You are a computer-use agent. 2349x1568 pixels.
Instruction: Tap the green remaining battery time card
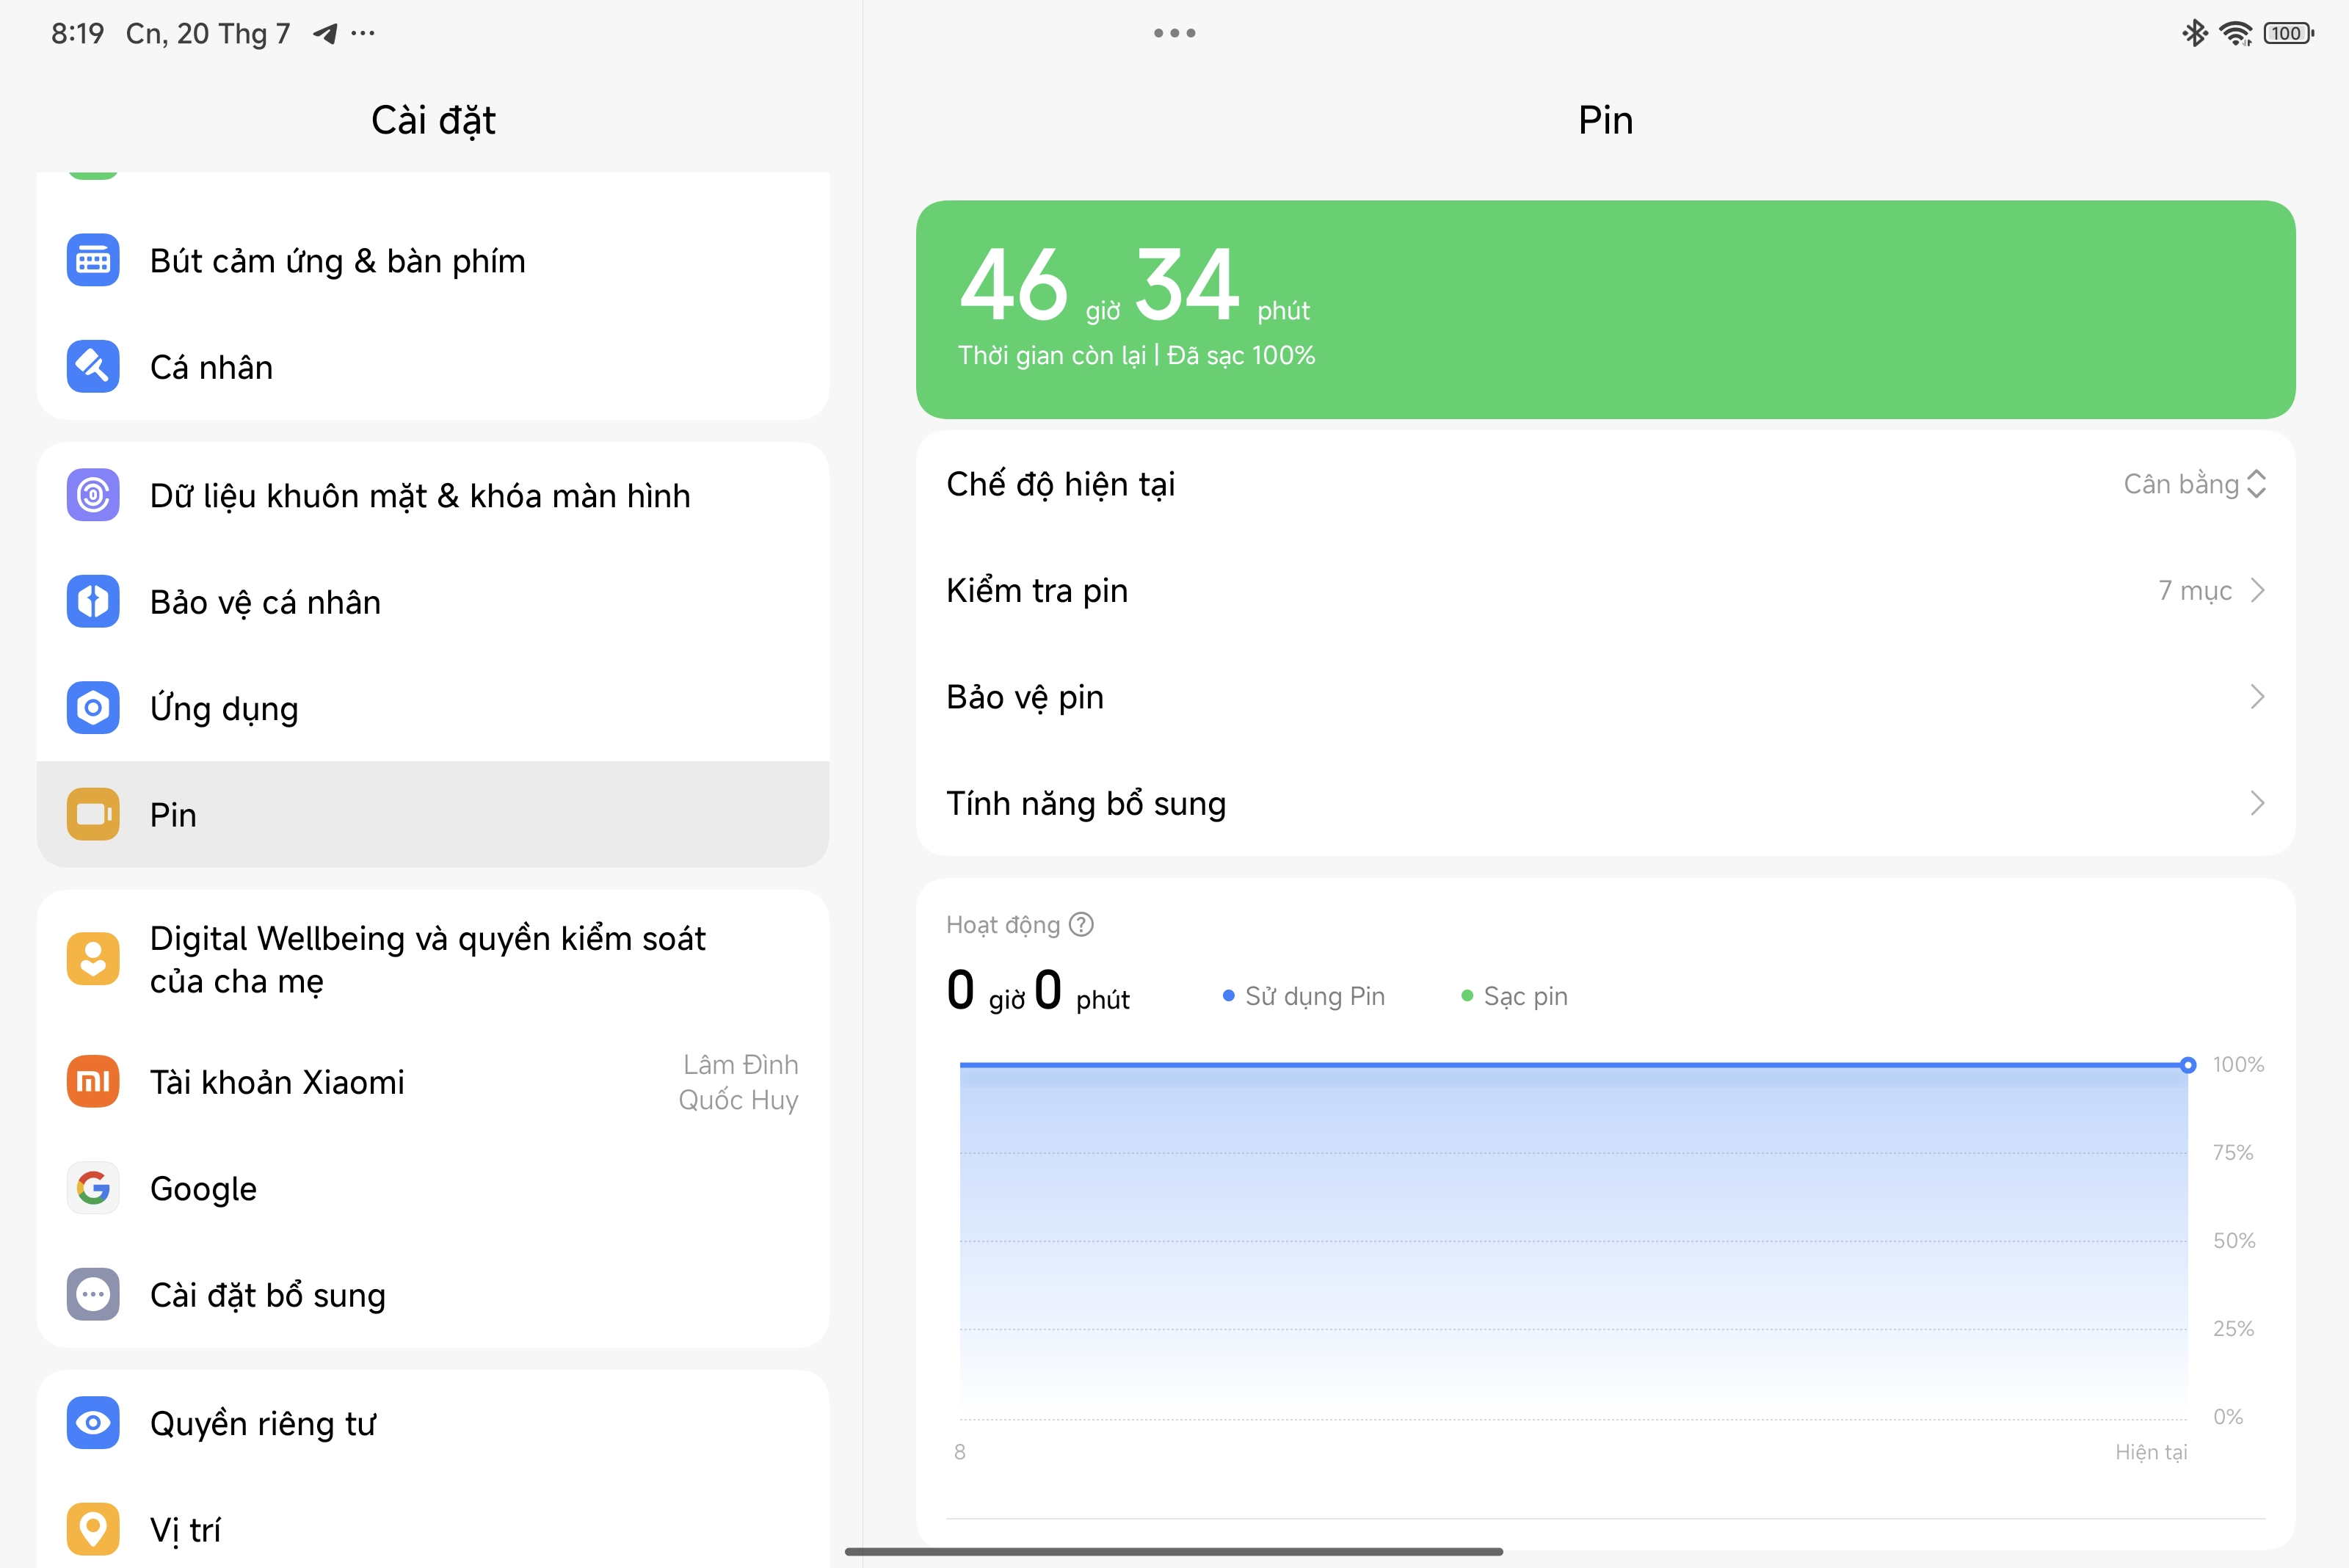click(1605, 310)
